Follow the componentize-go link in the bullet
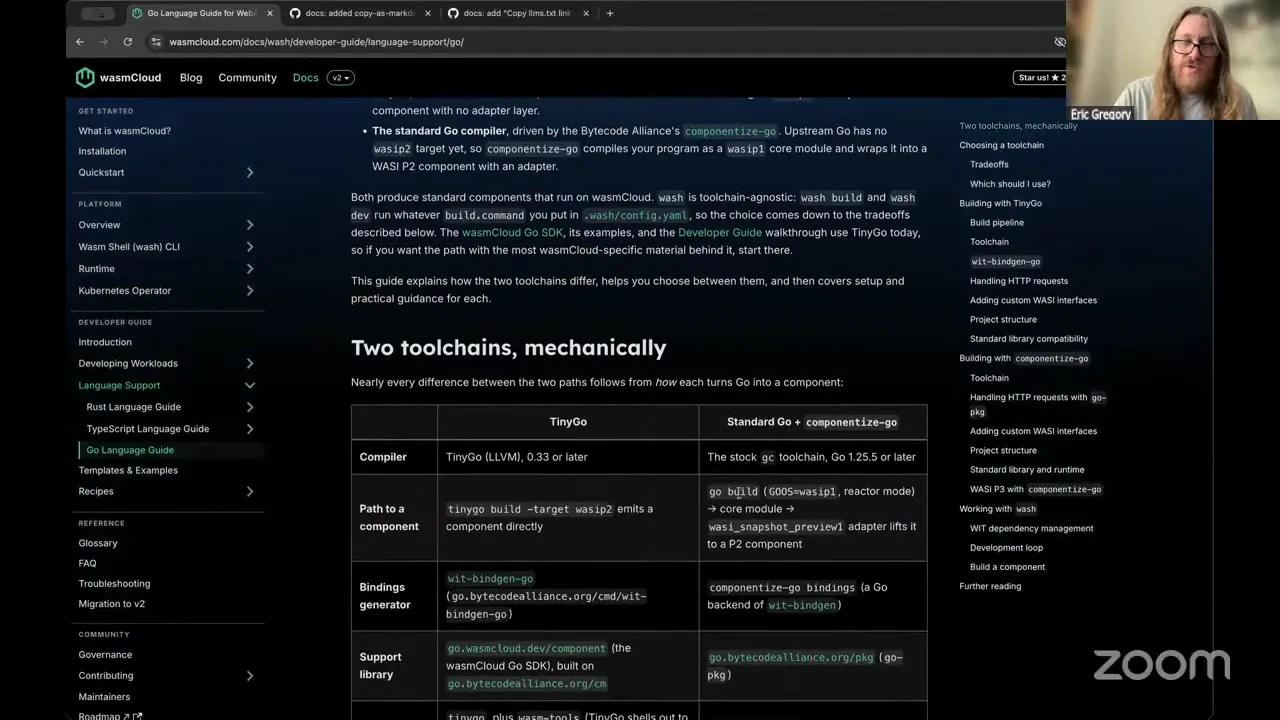This screenshot has height=720, width=1280. 730,131
